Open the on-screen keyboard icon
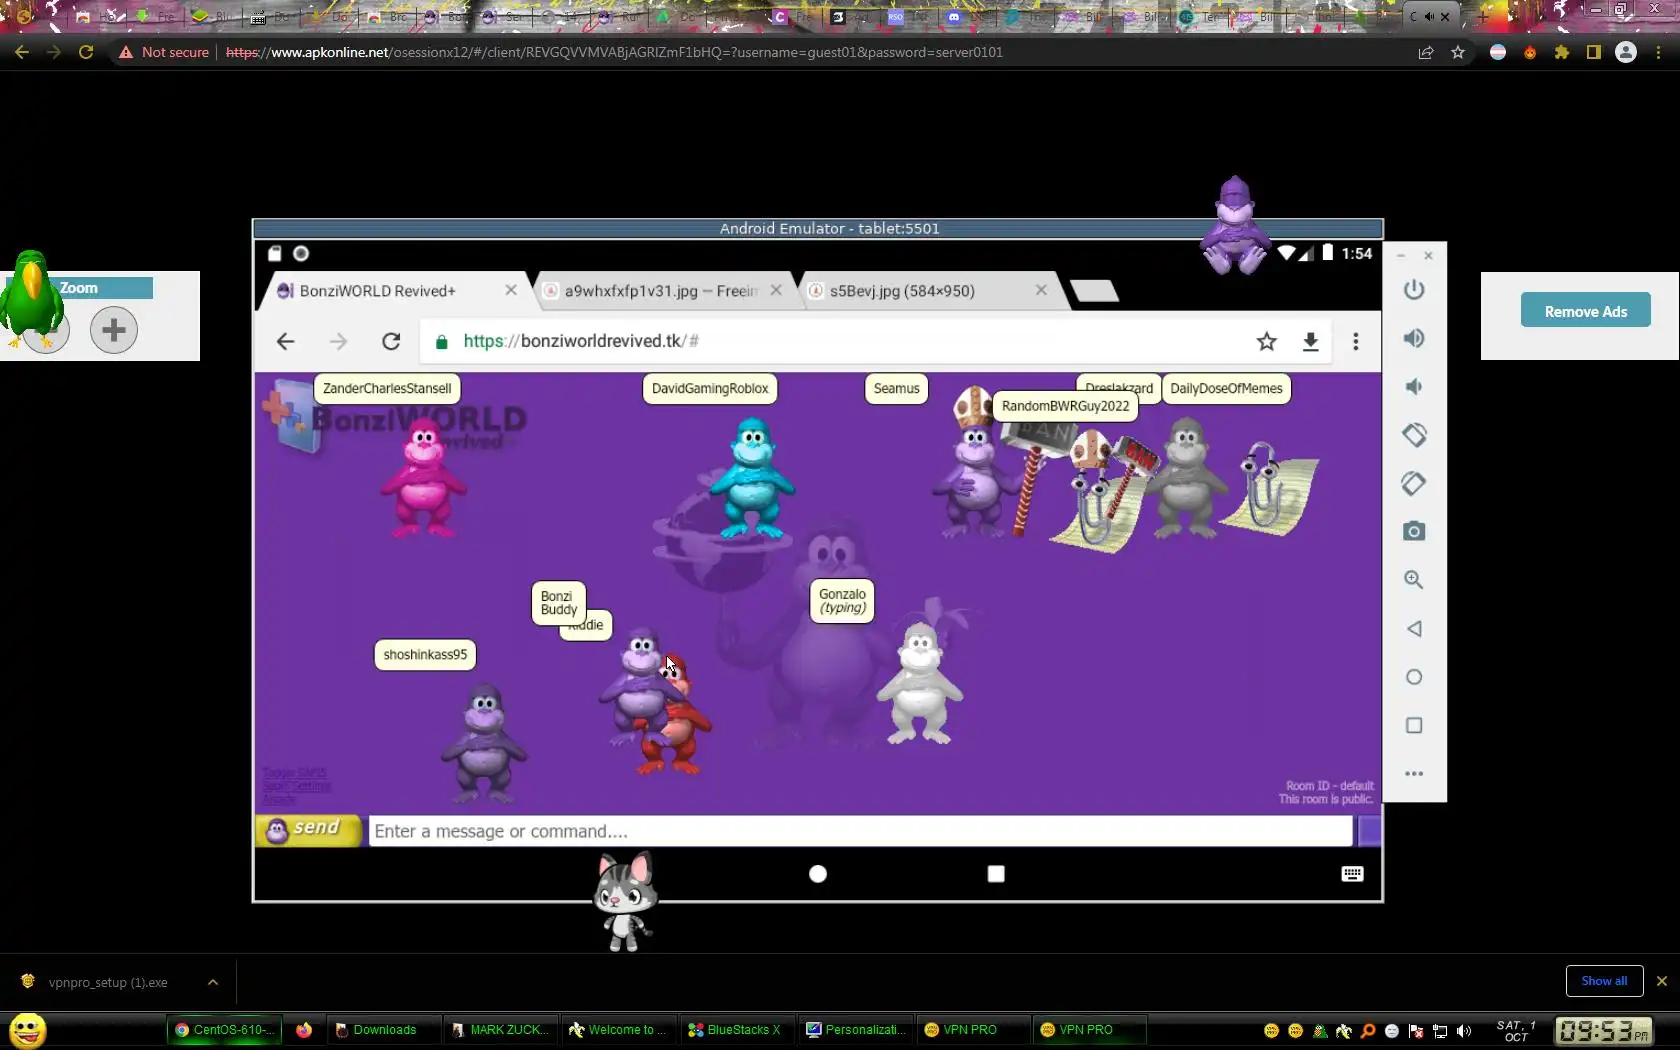This screenshot has width=1680, height=1050. (x=1352, y=874)
